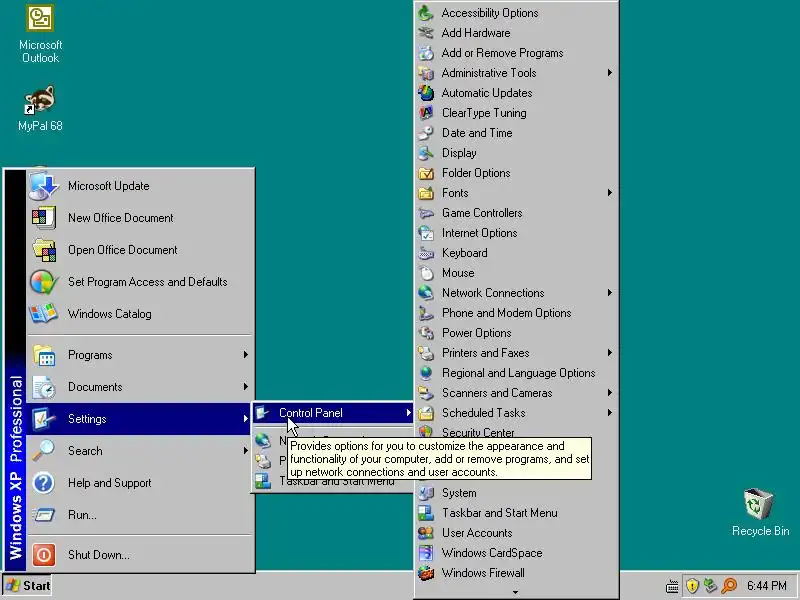Expand the Administrative Tools submenu arrow
The height and width of the screenshot is (600, 800).
(x=610, y=72)
